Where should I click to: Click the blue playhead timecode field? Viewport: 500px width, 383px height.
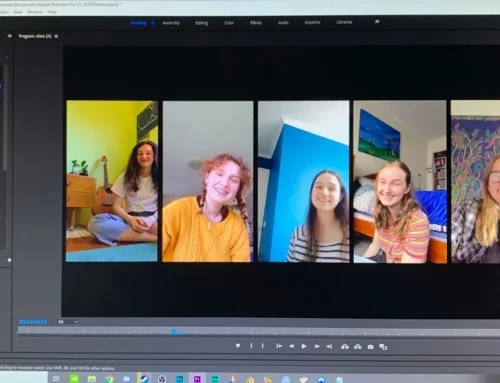[33, 322]
